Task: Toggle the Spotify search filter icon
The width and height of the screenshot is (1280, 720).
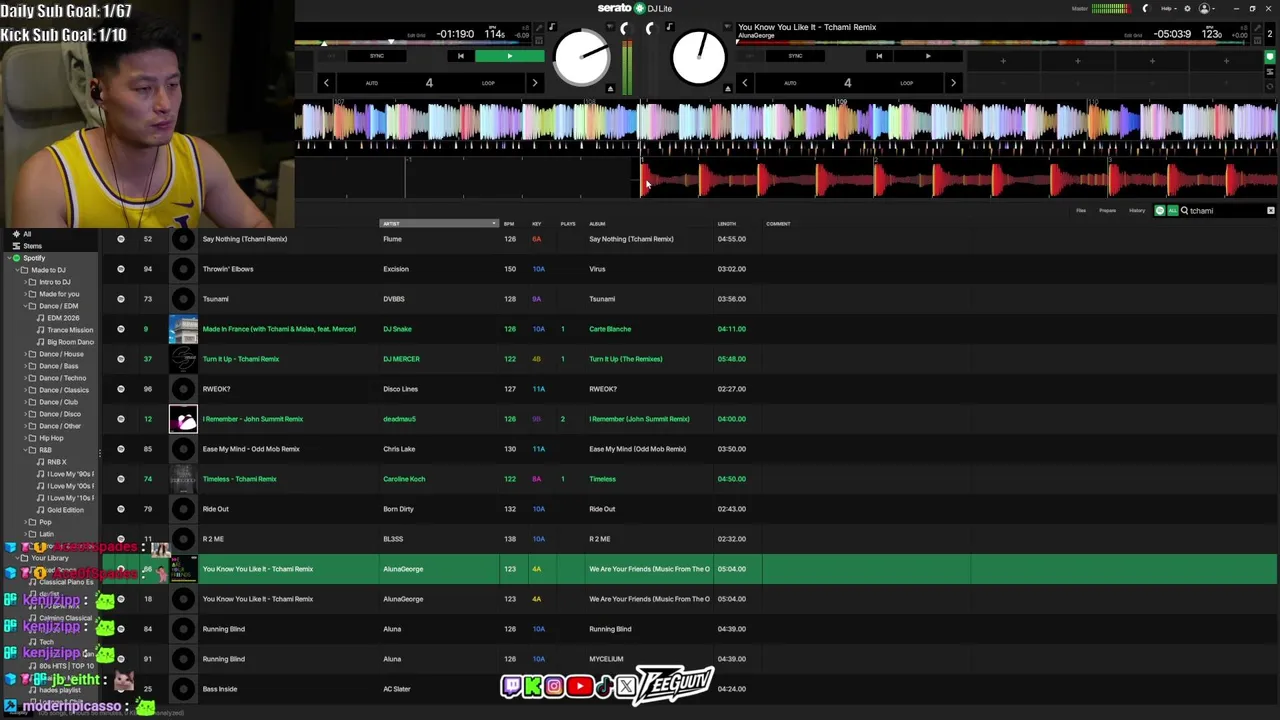Action: pyautogui.click(x=1160, y=211)
